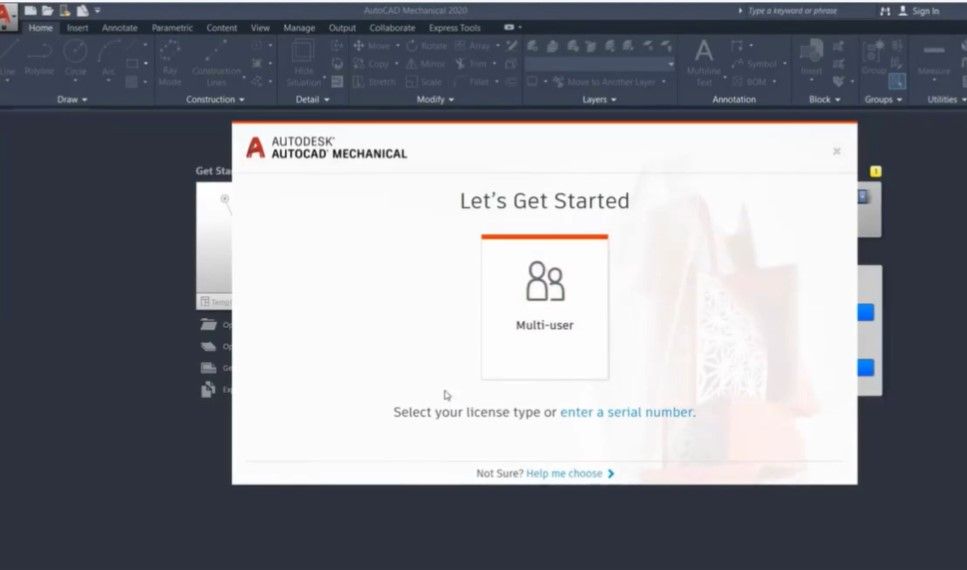Select the Arc tool
The height and width of the screenshot is (570, 967).
click(109, 59)
